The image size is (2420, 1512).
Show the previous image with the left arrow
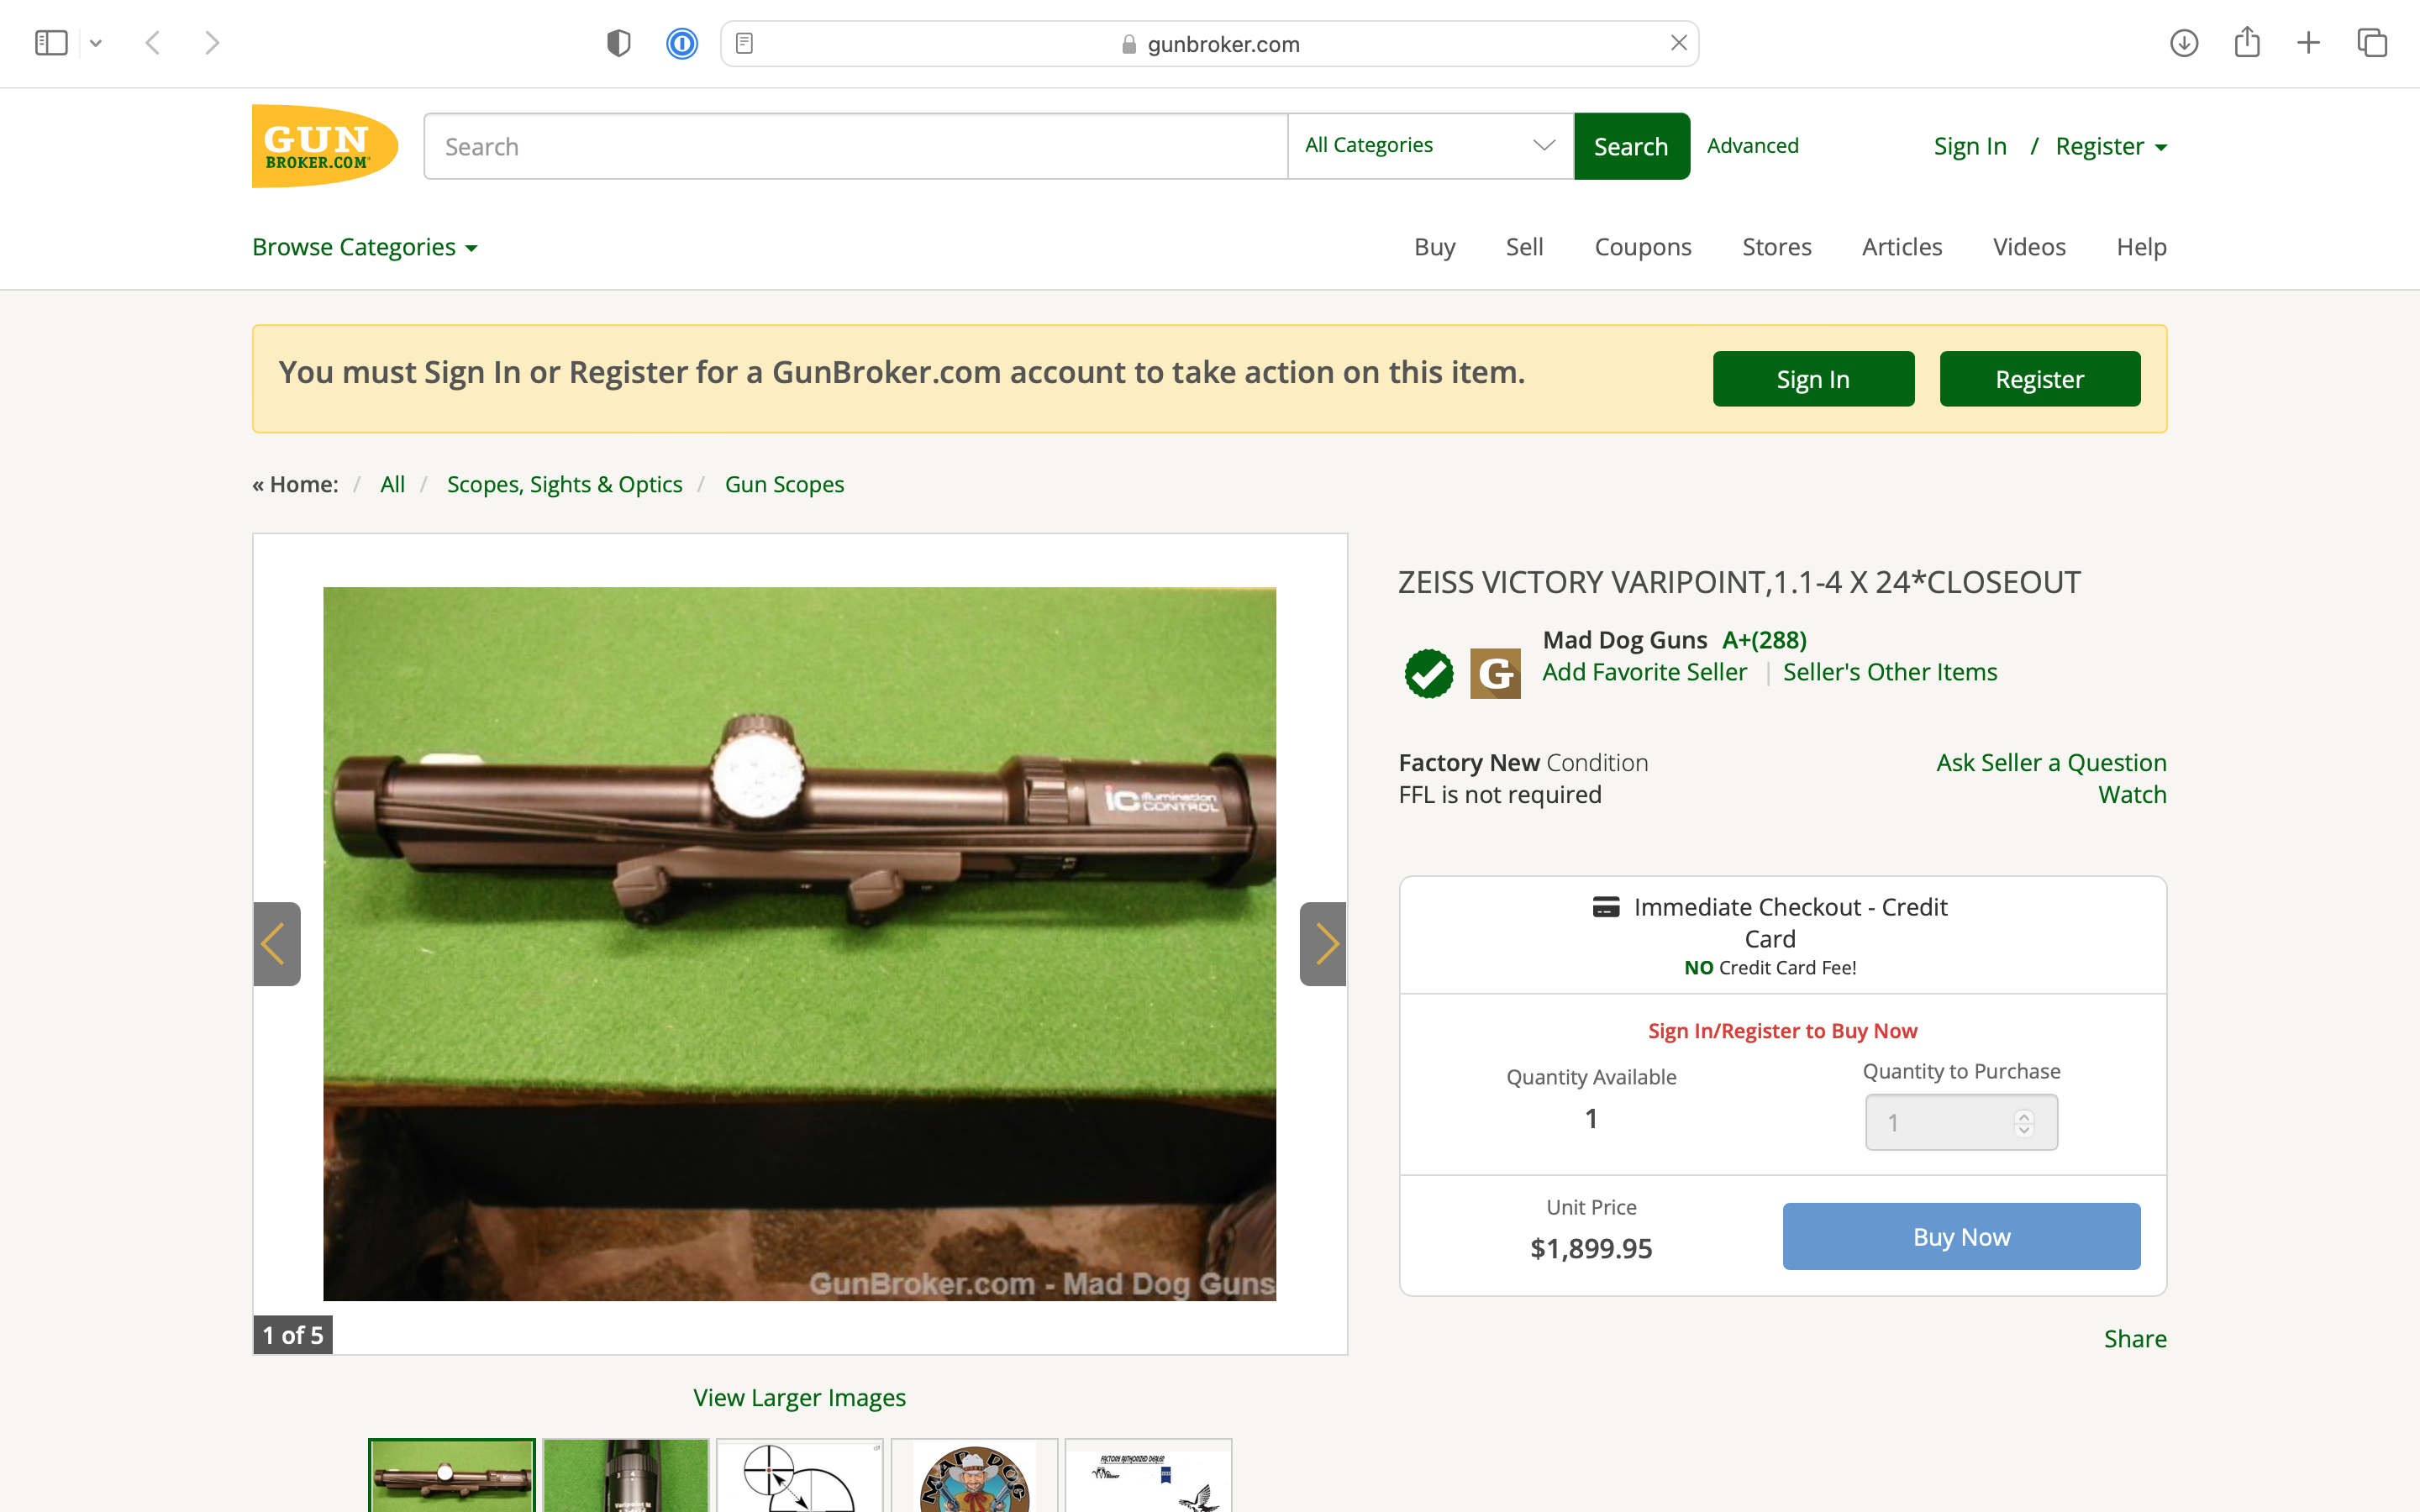276,943
